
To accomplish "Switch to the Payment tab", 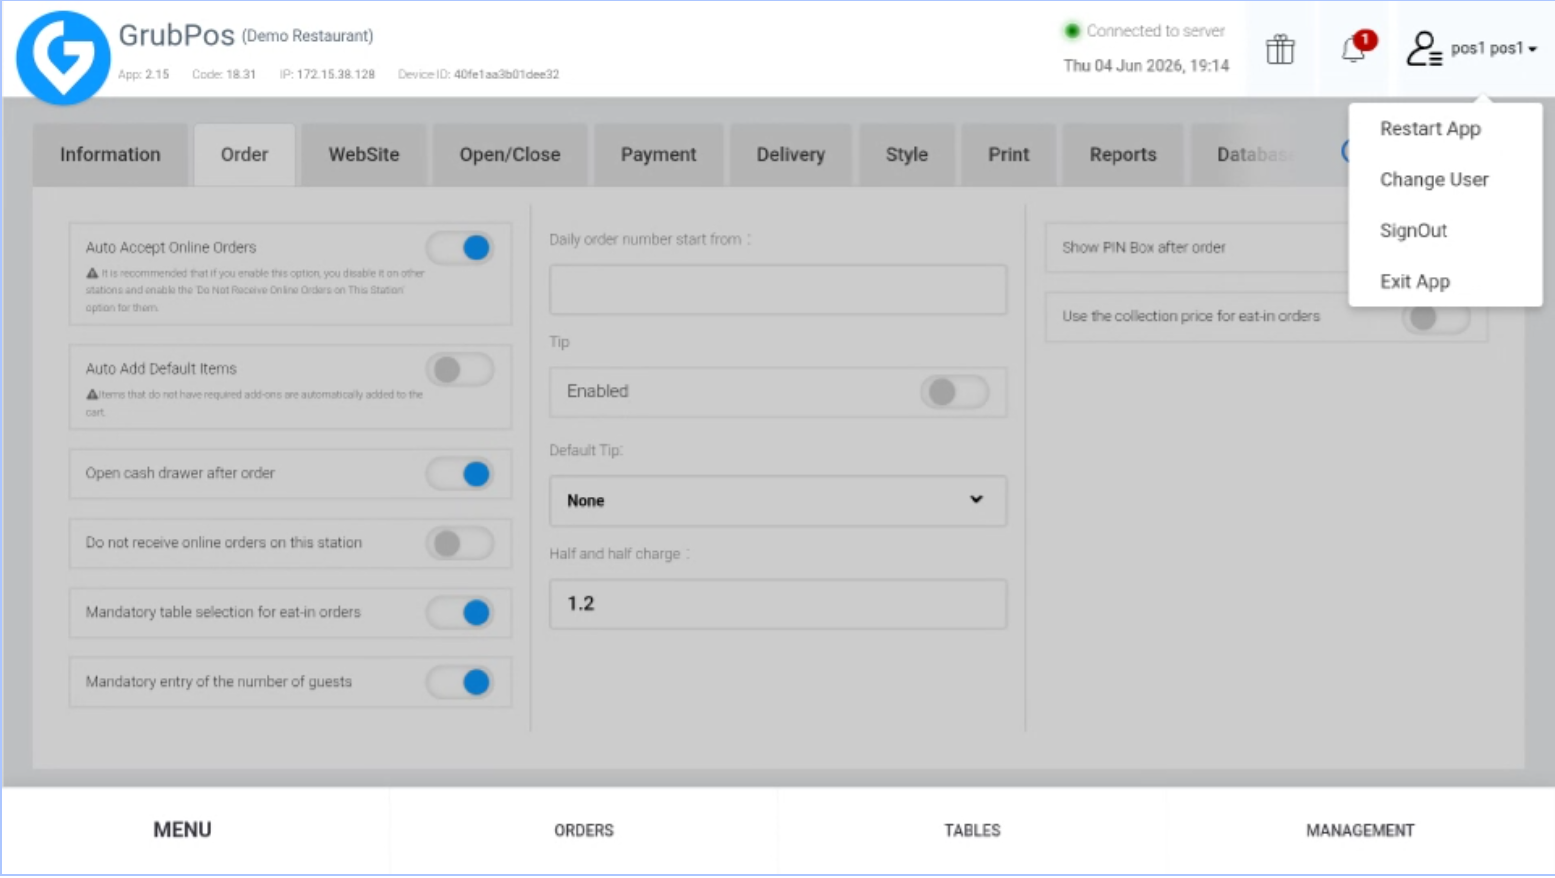I will (658, 155).
